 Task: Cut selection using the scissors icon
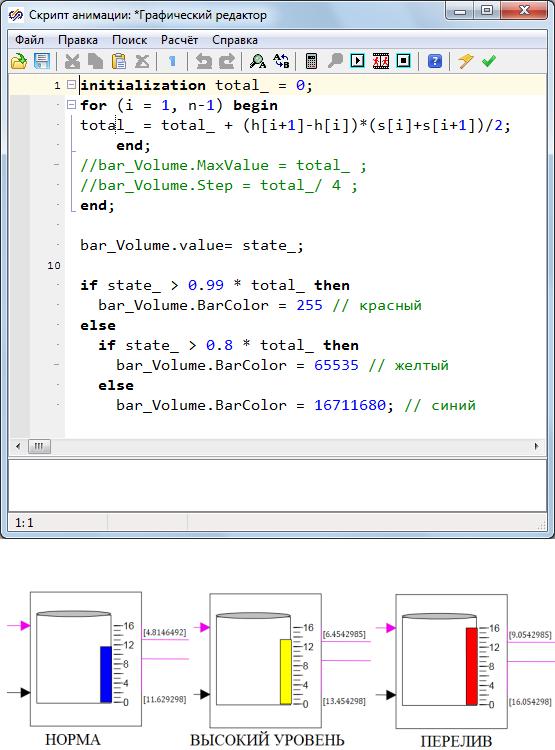[72, 62]
